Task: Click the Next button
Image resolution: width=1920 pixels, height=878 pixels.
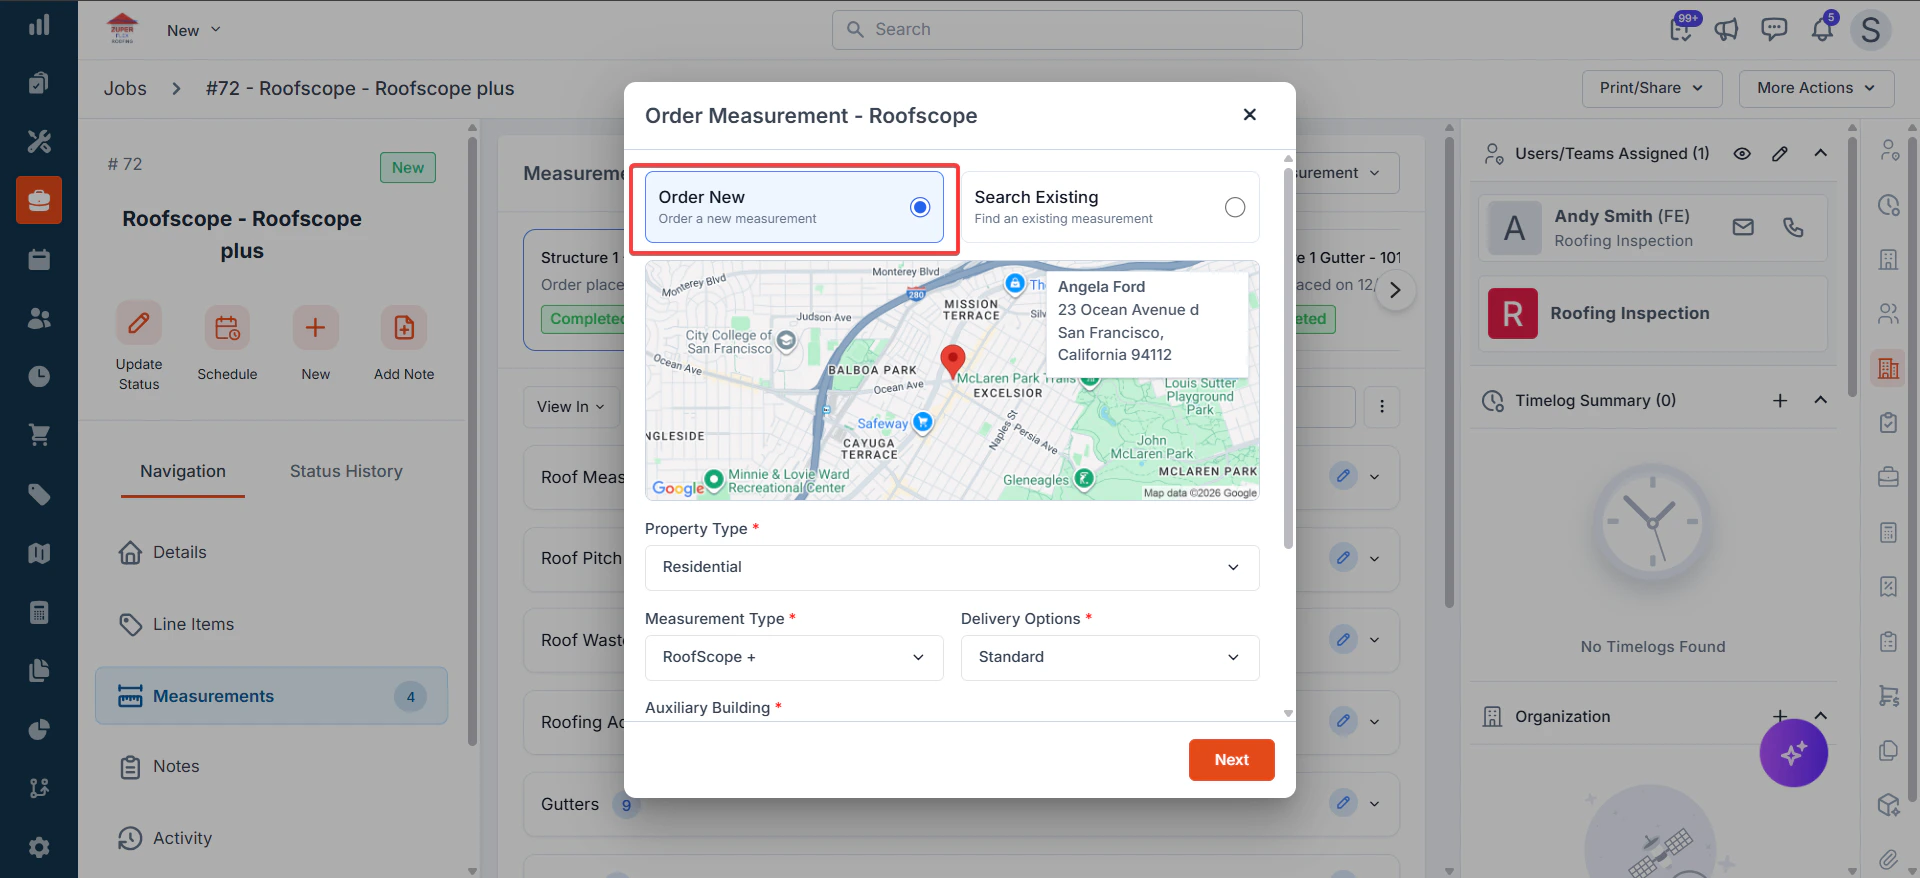Action: tap(1232, 760)
